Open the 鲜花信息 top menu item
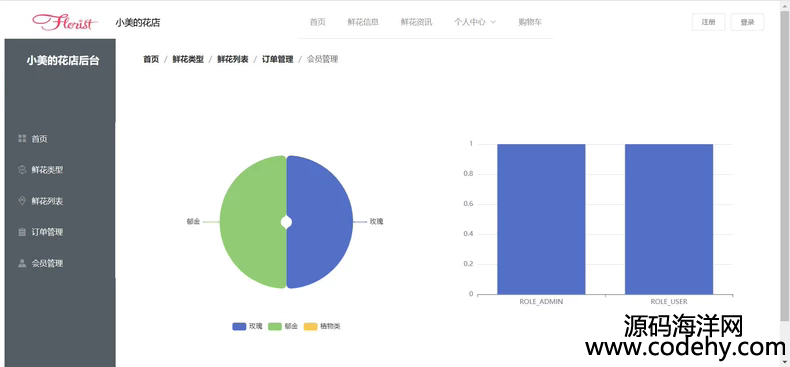The image size is (790, 367). (363, 22)
